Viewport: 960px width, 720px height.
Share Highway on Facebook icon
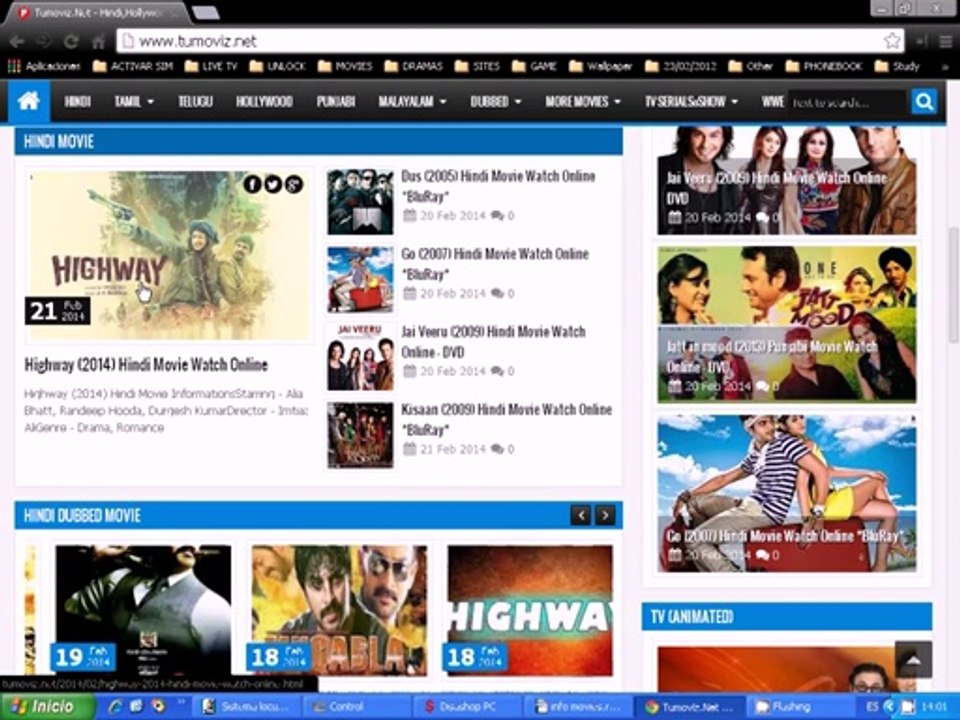[252, 184]
